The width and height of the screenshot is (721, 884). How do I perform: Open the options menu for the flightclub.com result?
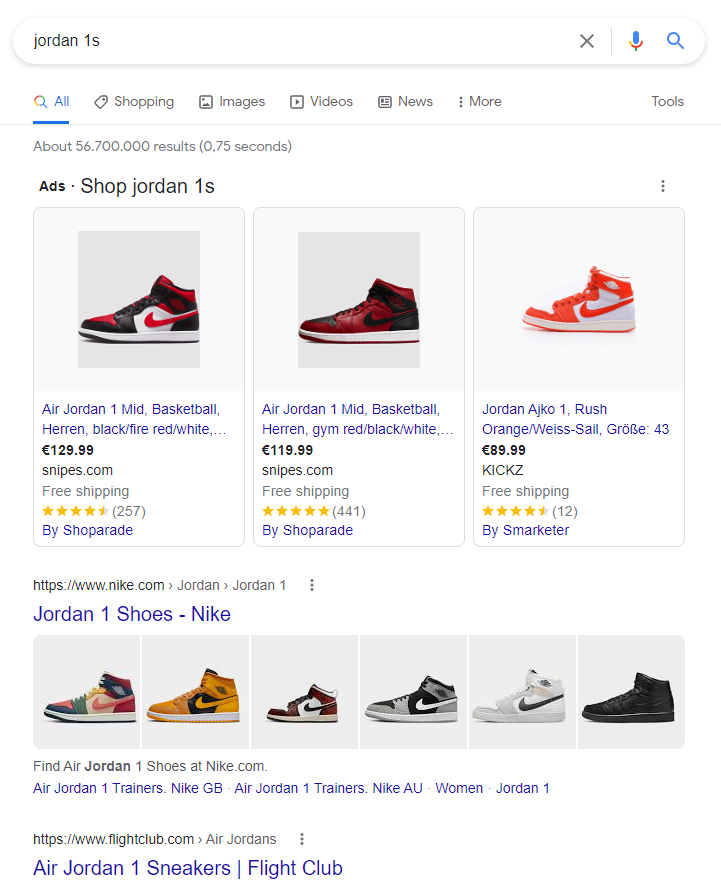click(302, 839)
